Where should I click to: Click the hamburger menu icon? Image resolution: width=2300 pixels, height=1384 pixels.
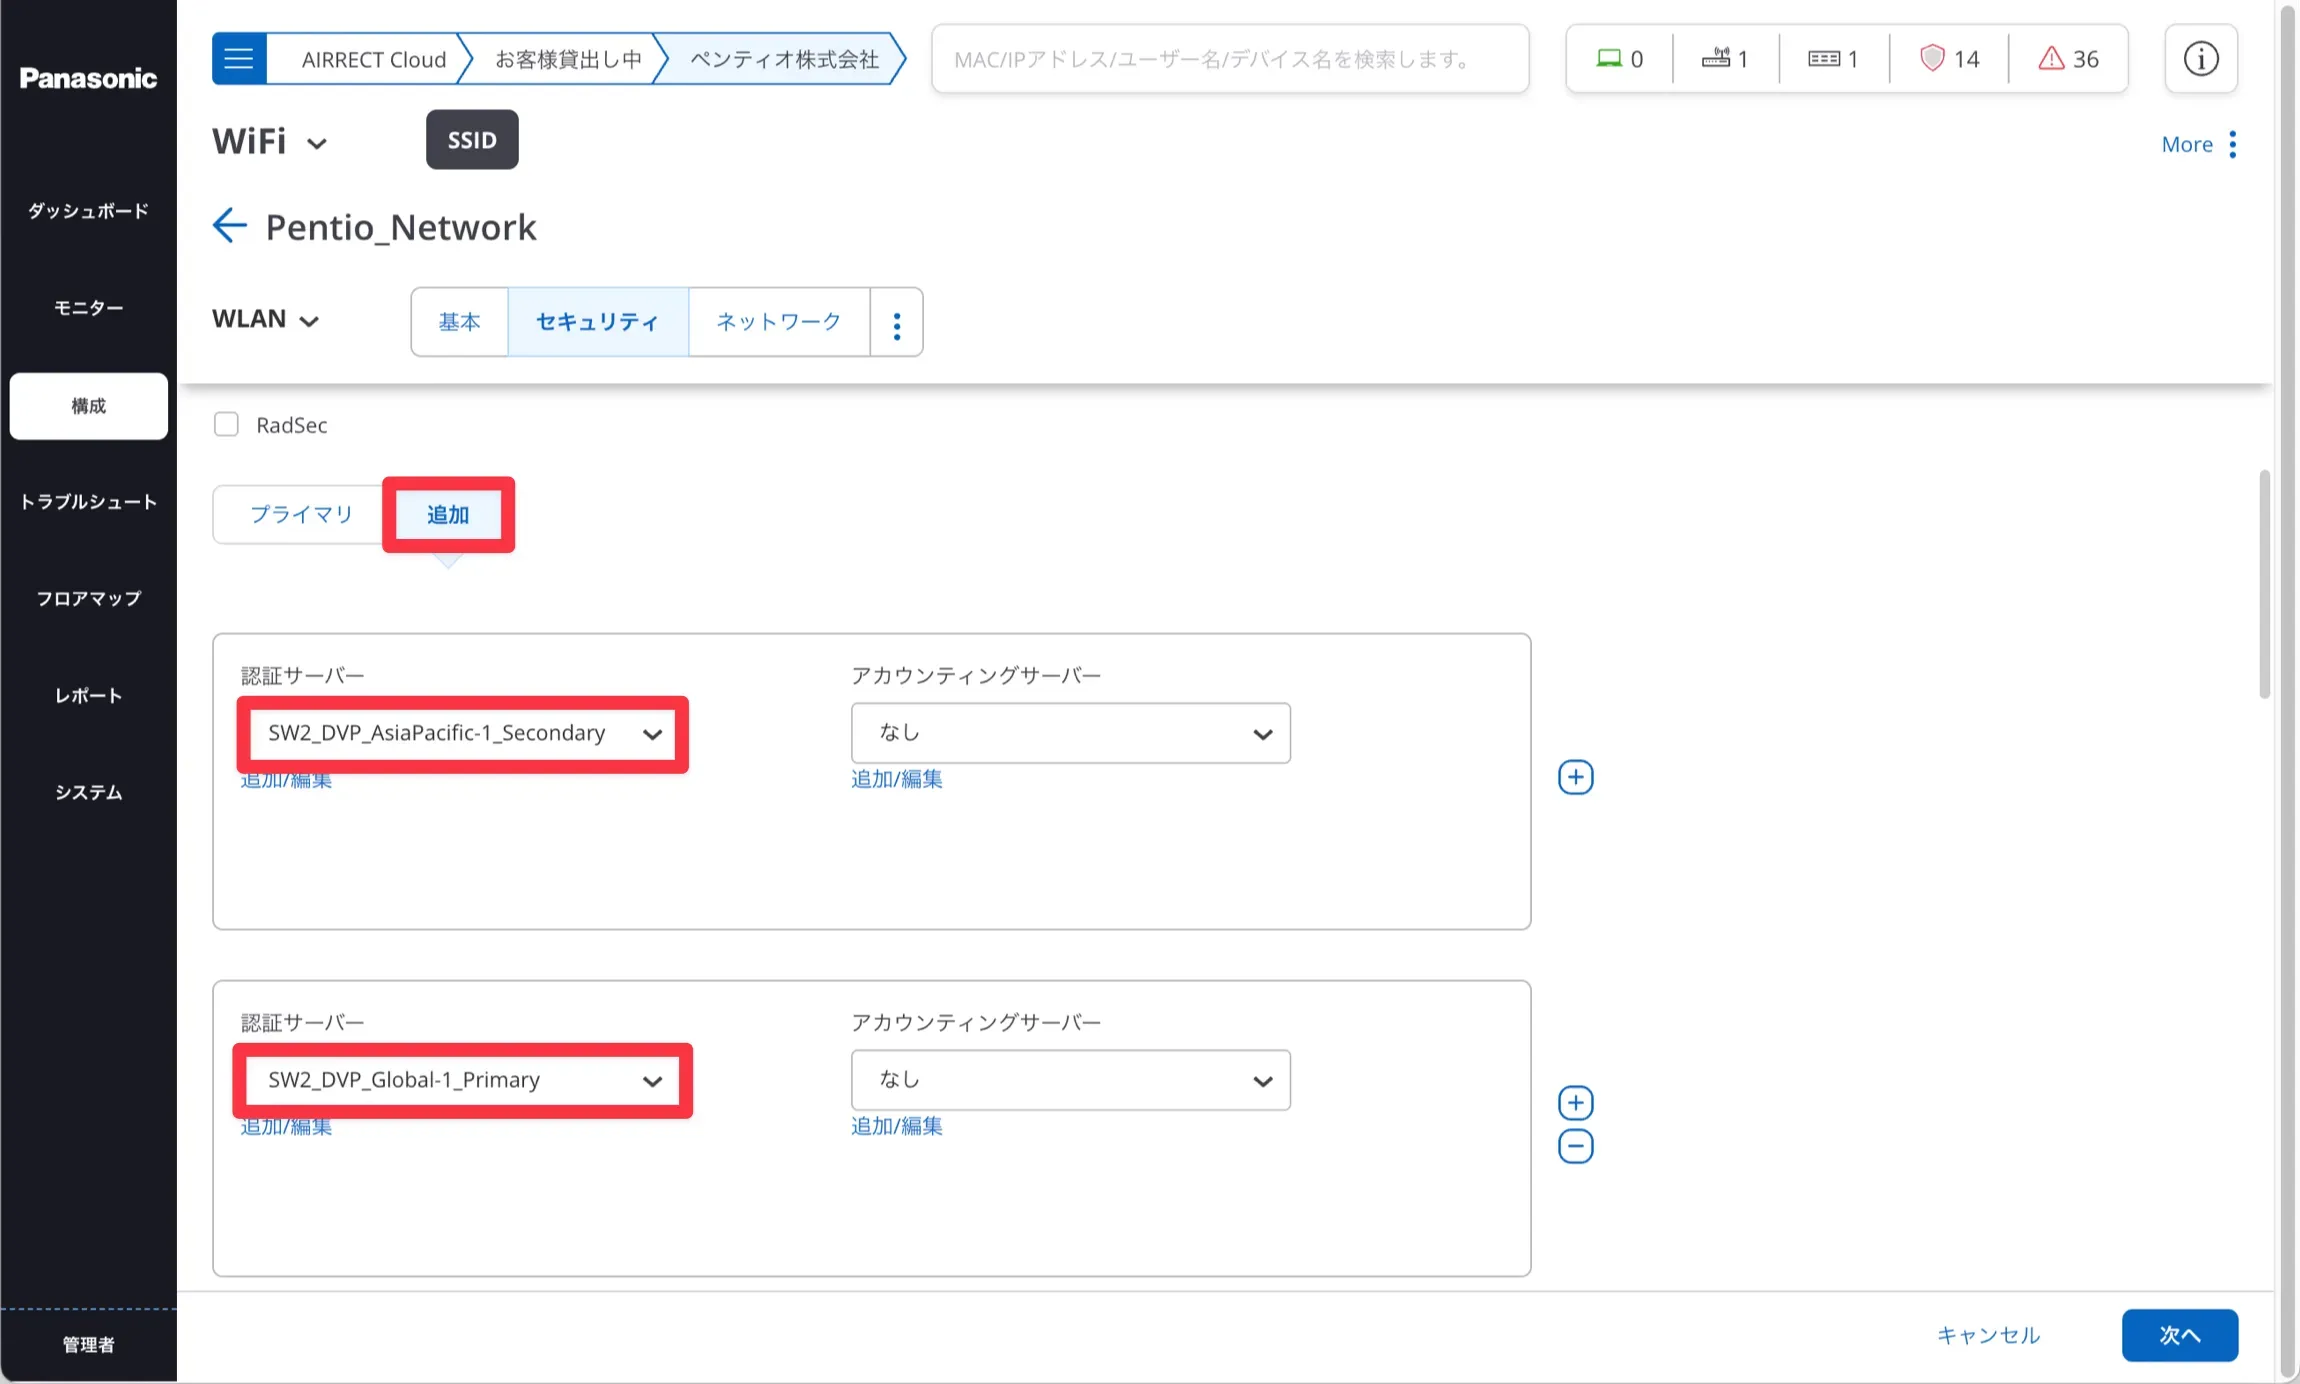coord(238,59)
